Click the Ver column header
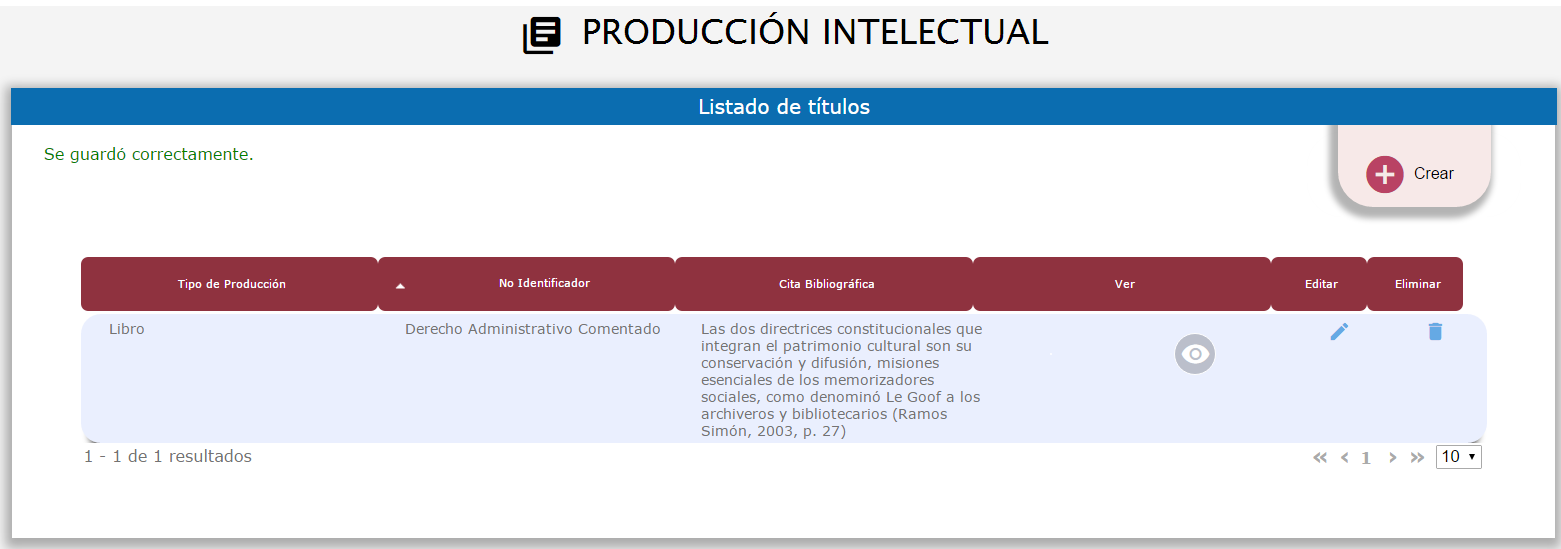 pos(1124,284)
